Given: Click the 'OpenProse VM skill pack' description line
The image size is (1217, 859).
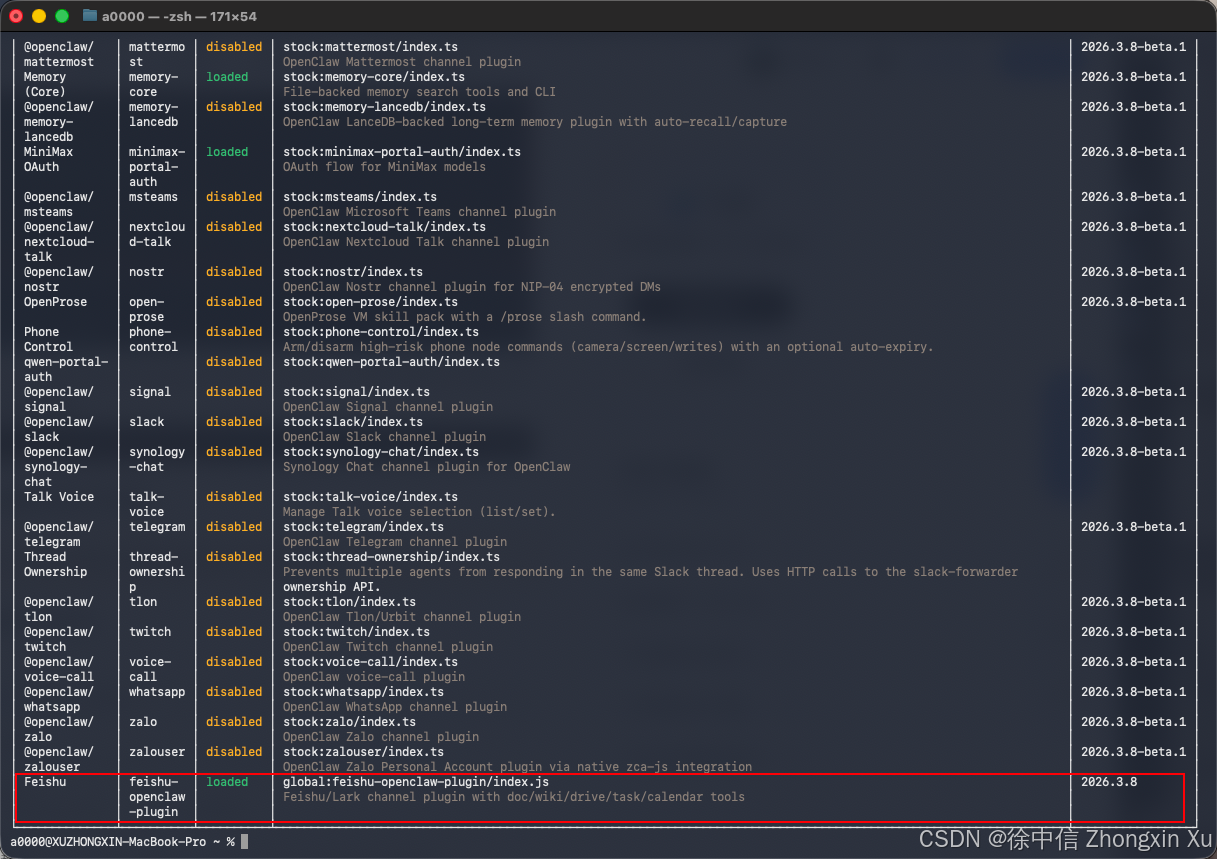Looking at the screenshot, I should pyautogui.click(x=465, y=317).
